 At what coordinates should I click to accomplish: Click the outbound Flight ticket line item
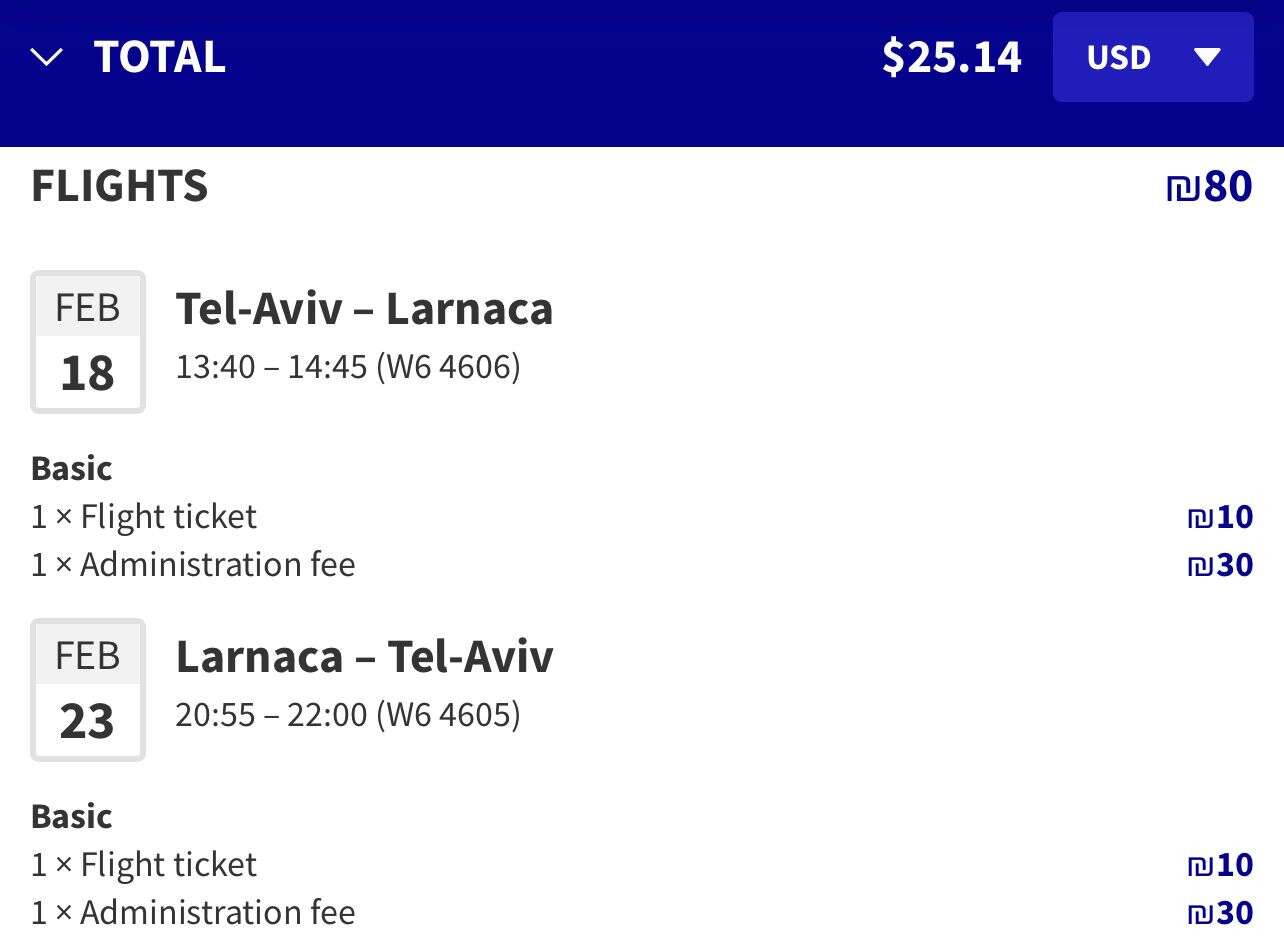pos(144,517)
